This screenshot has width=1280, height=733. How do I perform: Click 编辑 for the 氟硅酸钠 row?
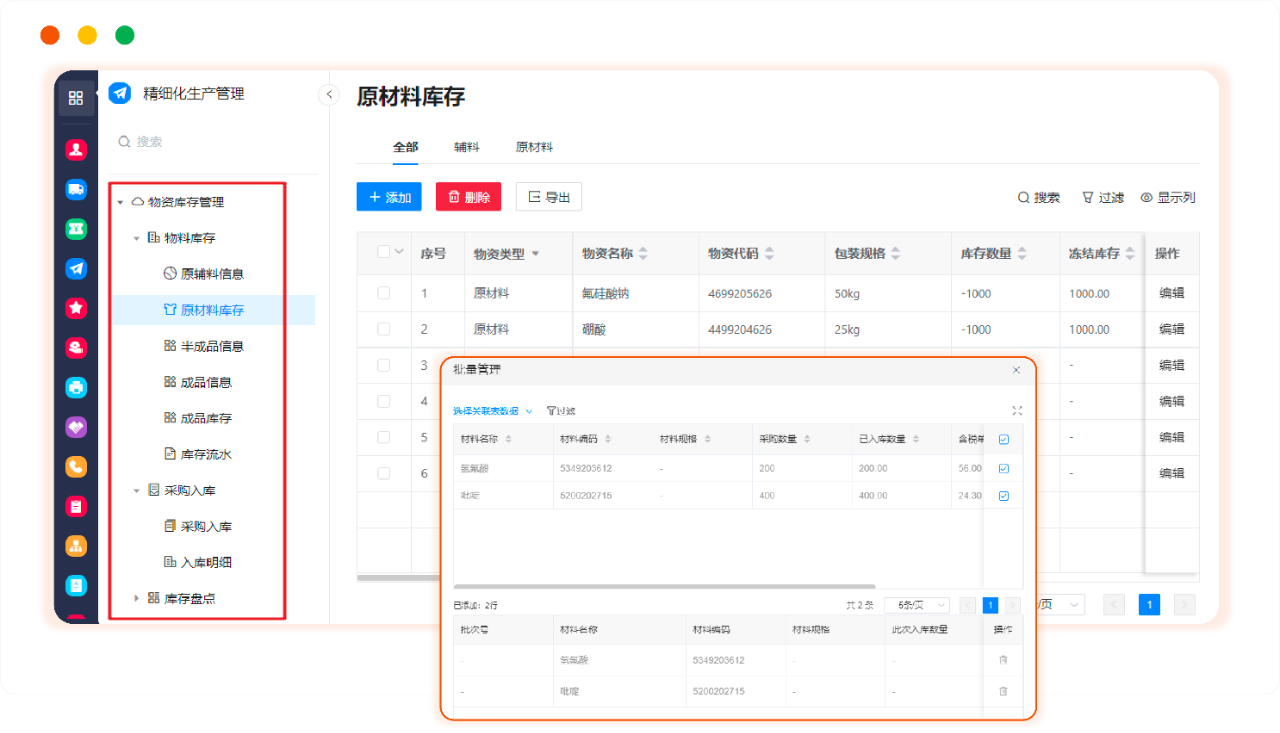pos(1172,293)
